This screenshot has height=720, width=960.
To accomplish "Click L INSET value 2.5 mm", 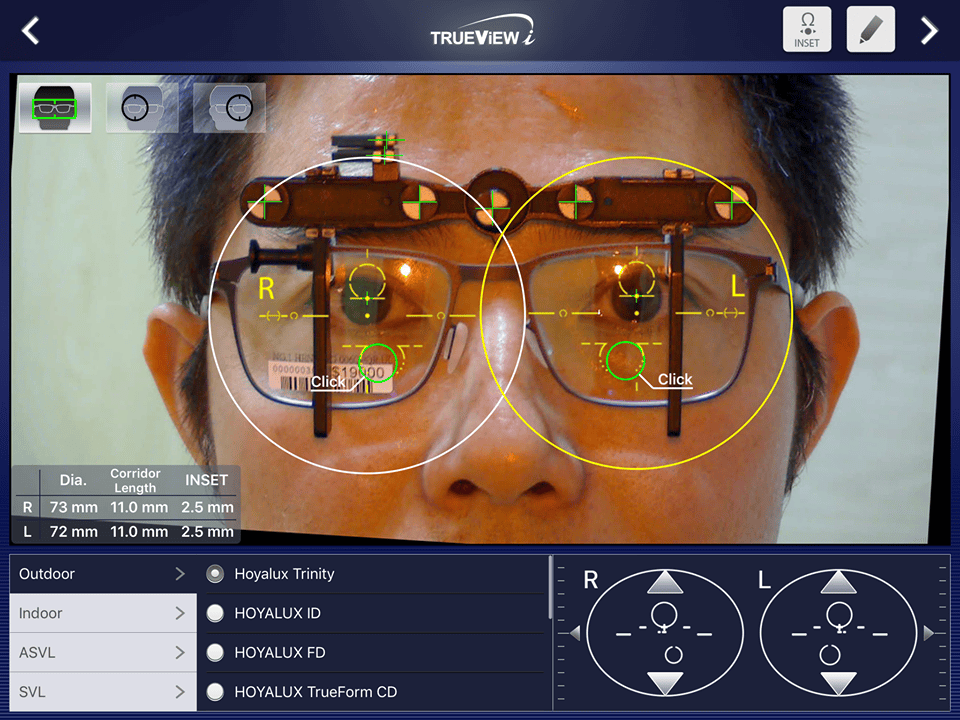I will (207, 532).
